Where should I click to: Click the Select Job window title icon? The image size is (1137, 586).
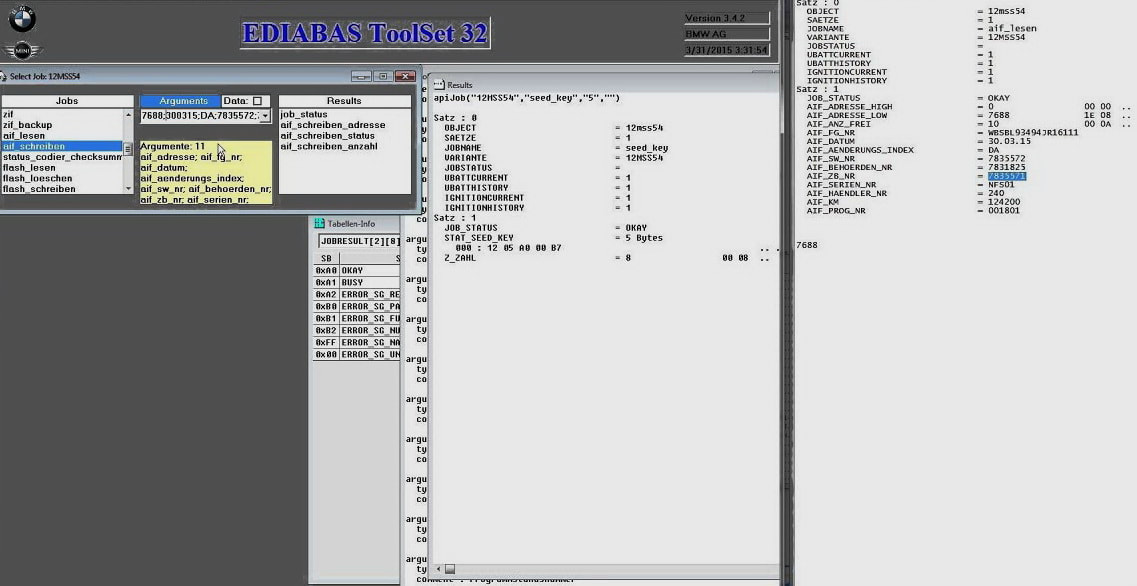click(3, 76)
